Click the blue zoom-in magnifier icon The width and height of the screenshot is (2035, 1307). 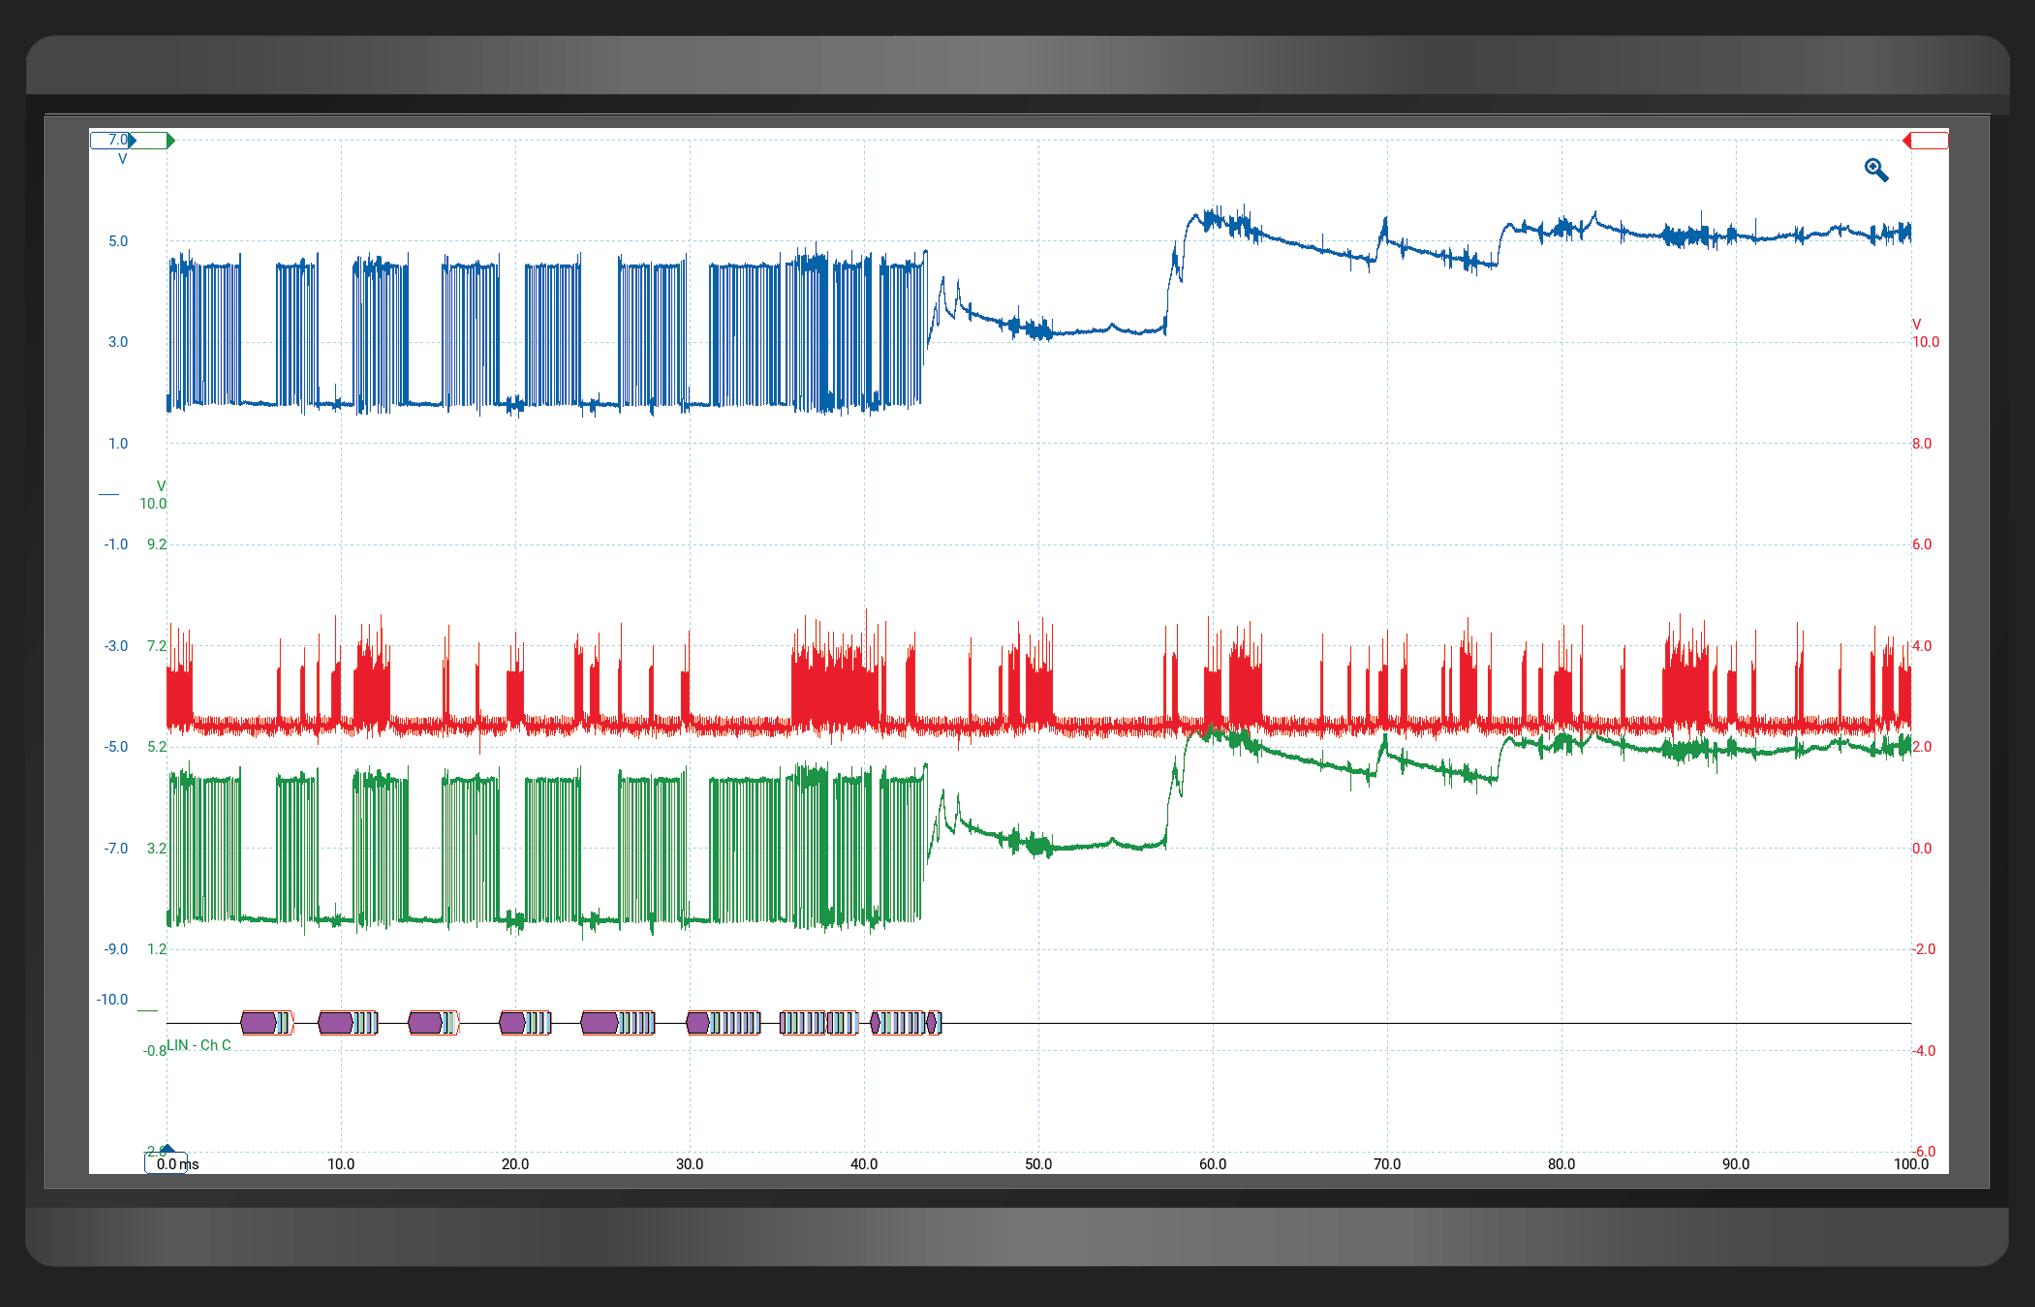click(1876, 170)
